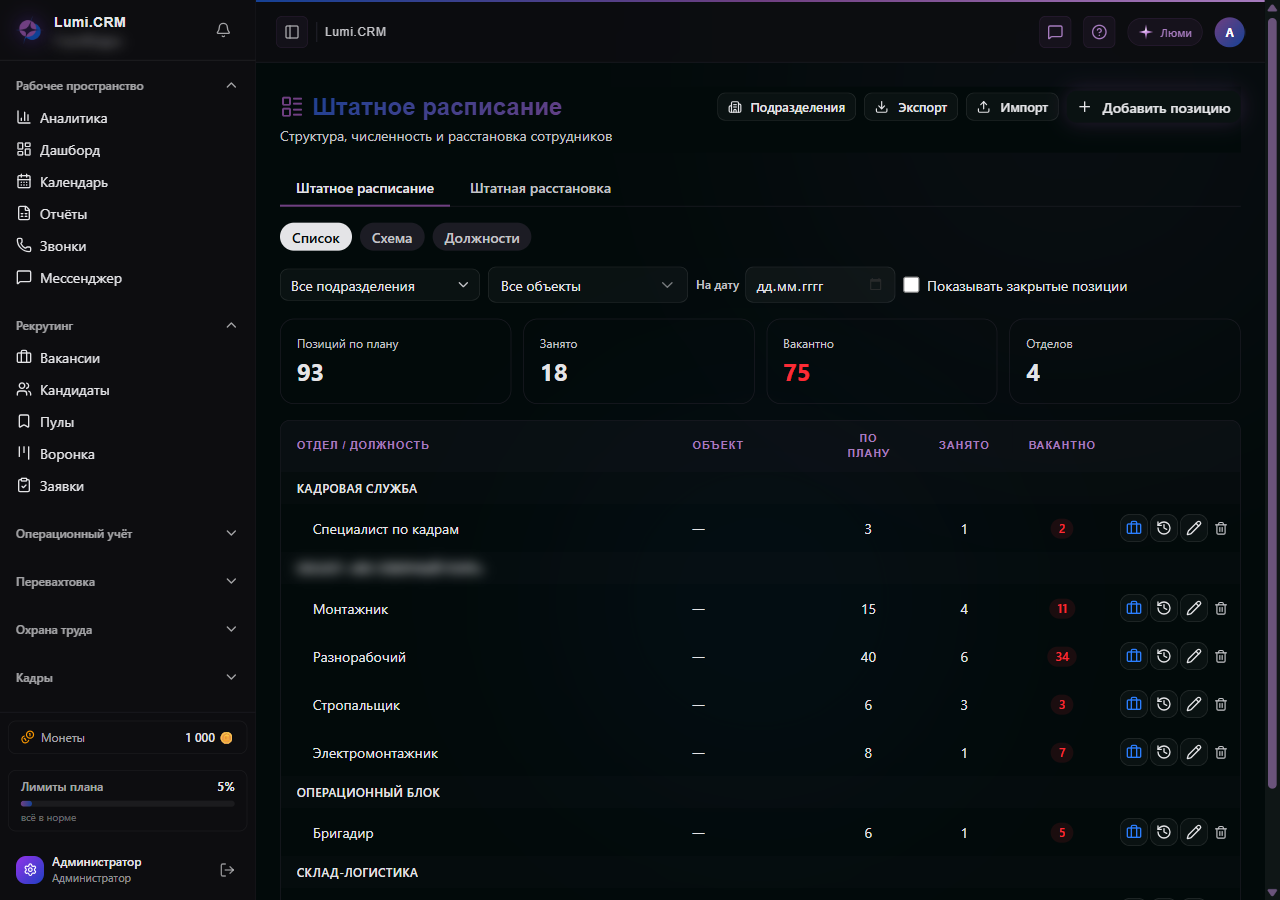Image resolution: width=1280 pixels, height=900 pixels.
Task: Edit Монтажник position pencil icon
Action: tap(1193, 608)
